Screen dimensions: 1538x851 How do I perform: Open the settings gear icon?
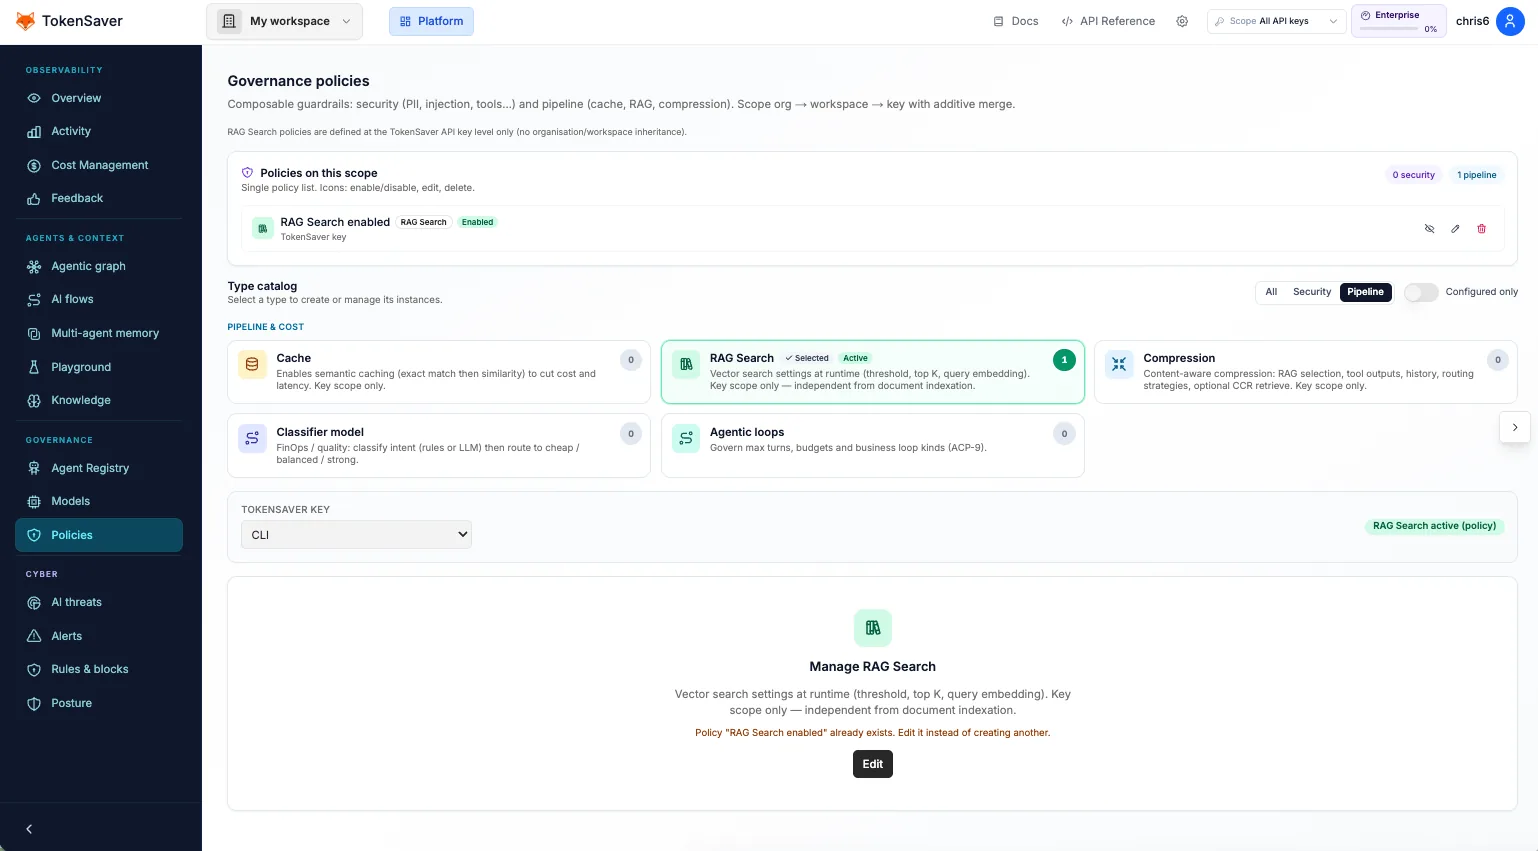click(x=1182, y=21)
